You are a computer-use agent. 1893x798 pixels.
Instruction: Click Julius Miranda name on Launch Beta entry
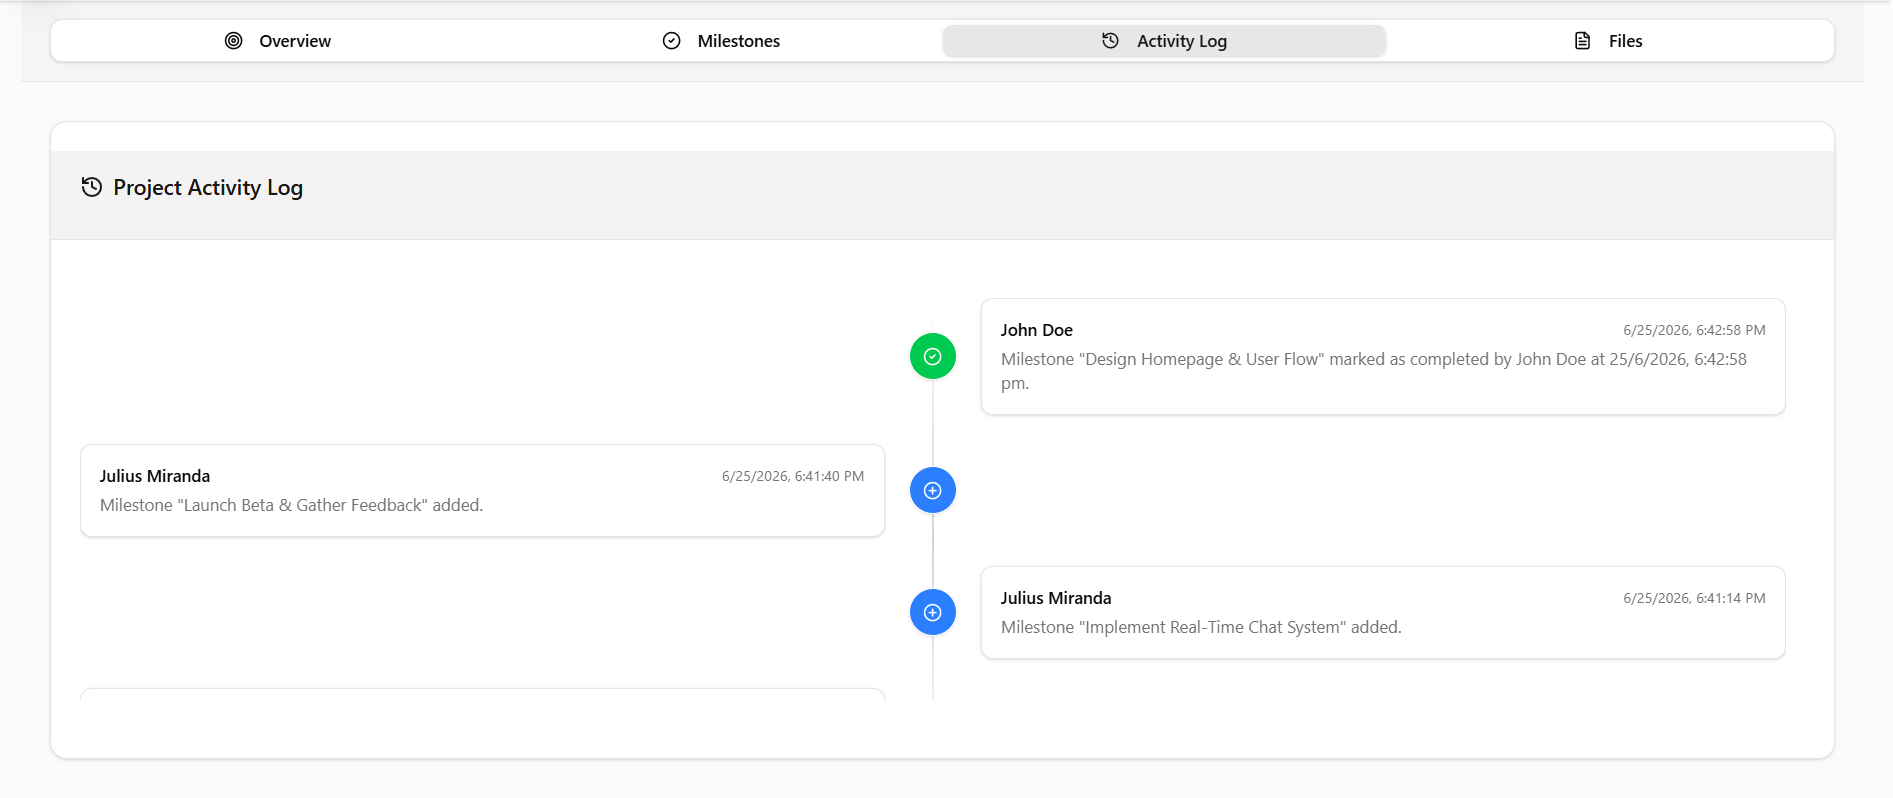155,476
